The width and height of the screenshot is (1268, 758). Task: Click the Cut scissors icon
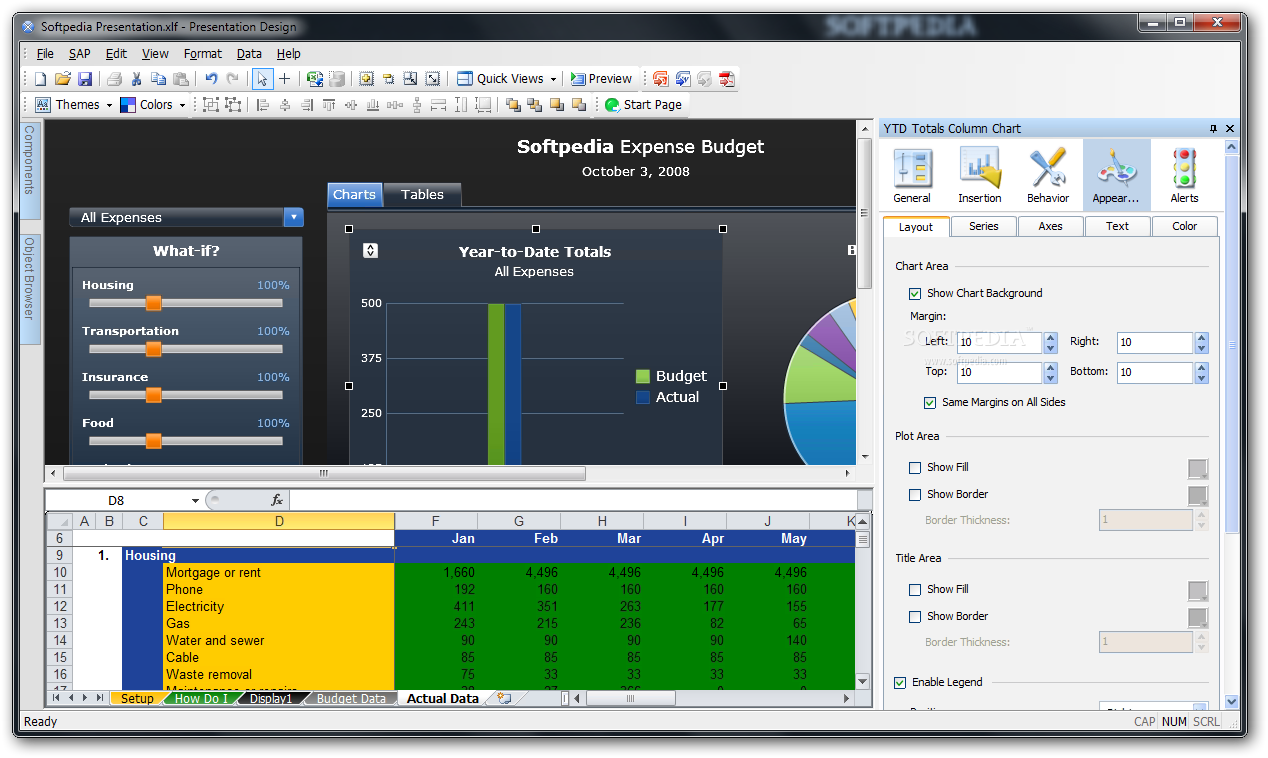tap(137, 79)
